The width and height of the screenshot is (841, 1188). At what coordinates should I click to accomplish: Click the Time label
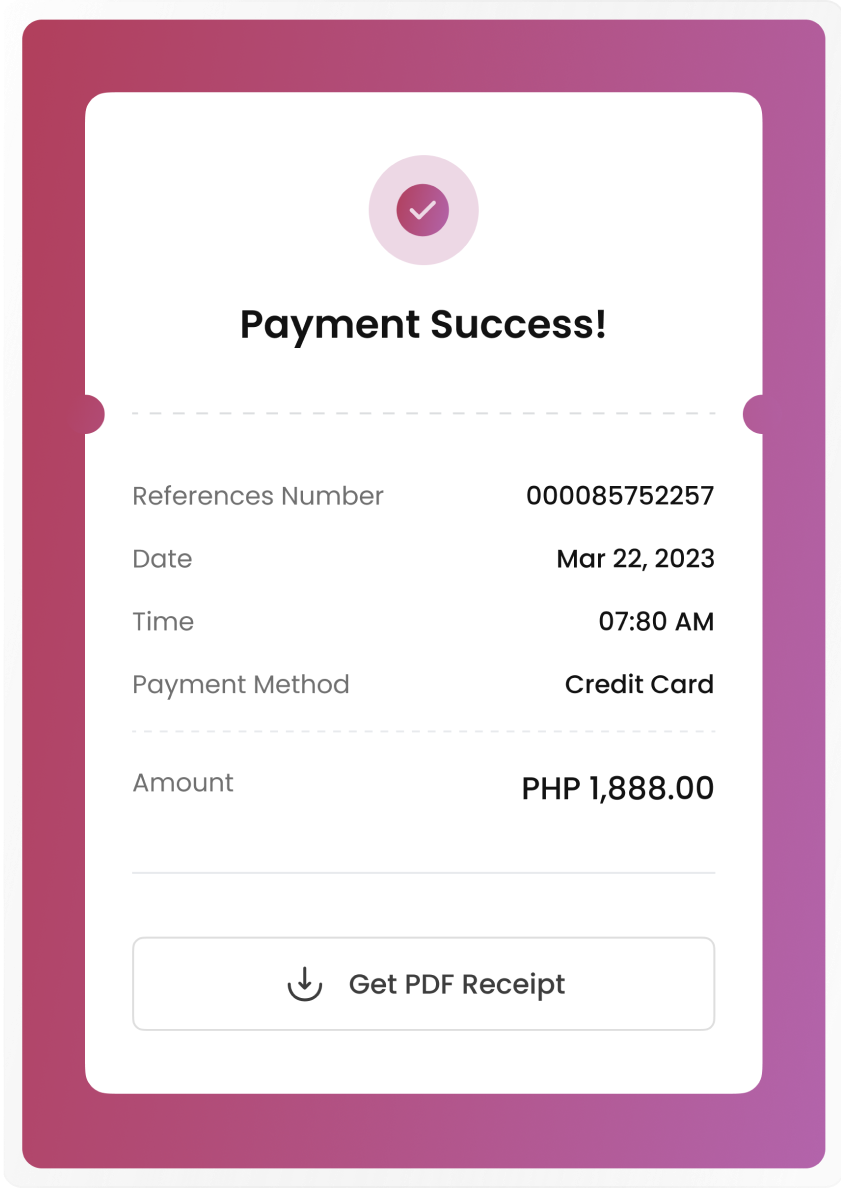click(163, 621)
